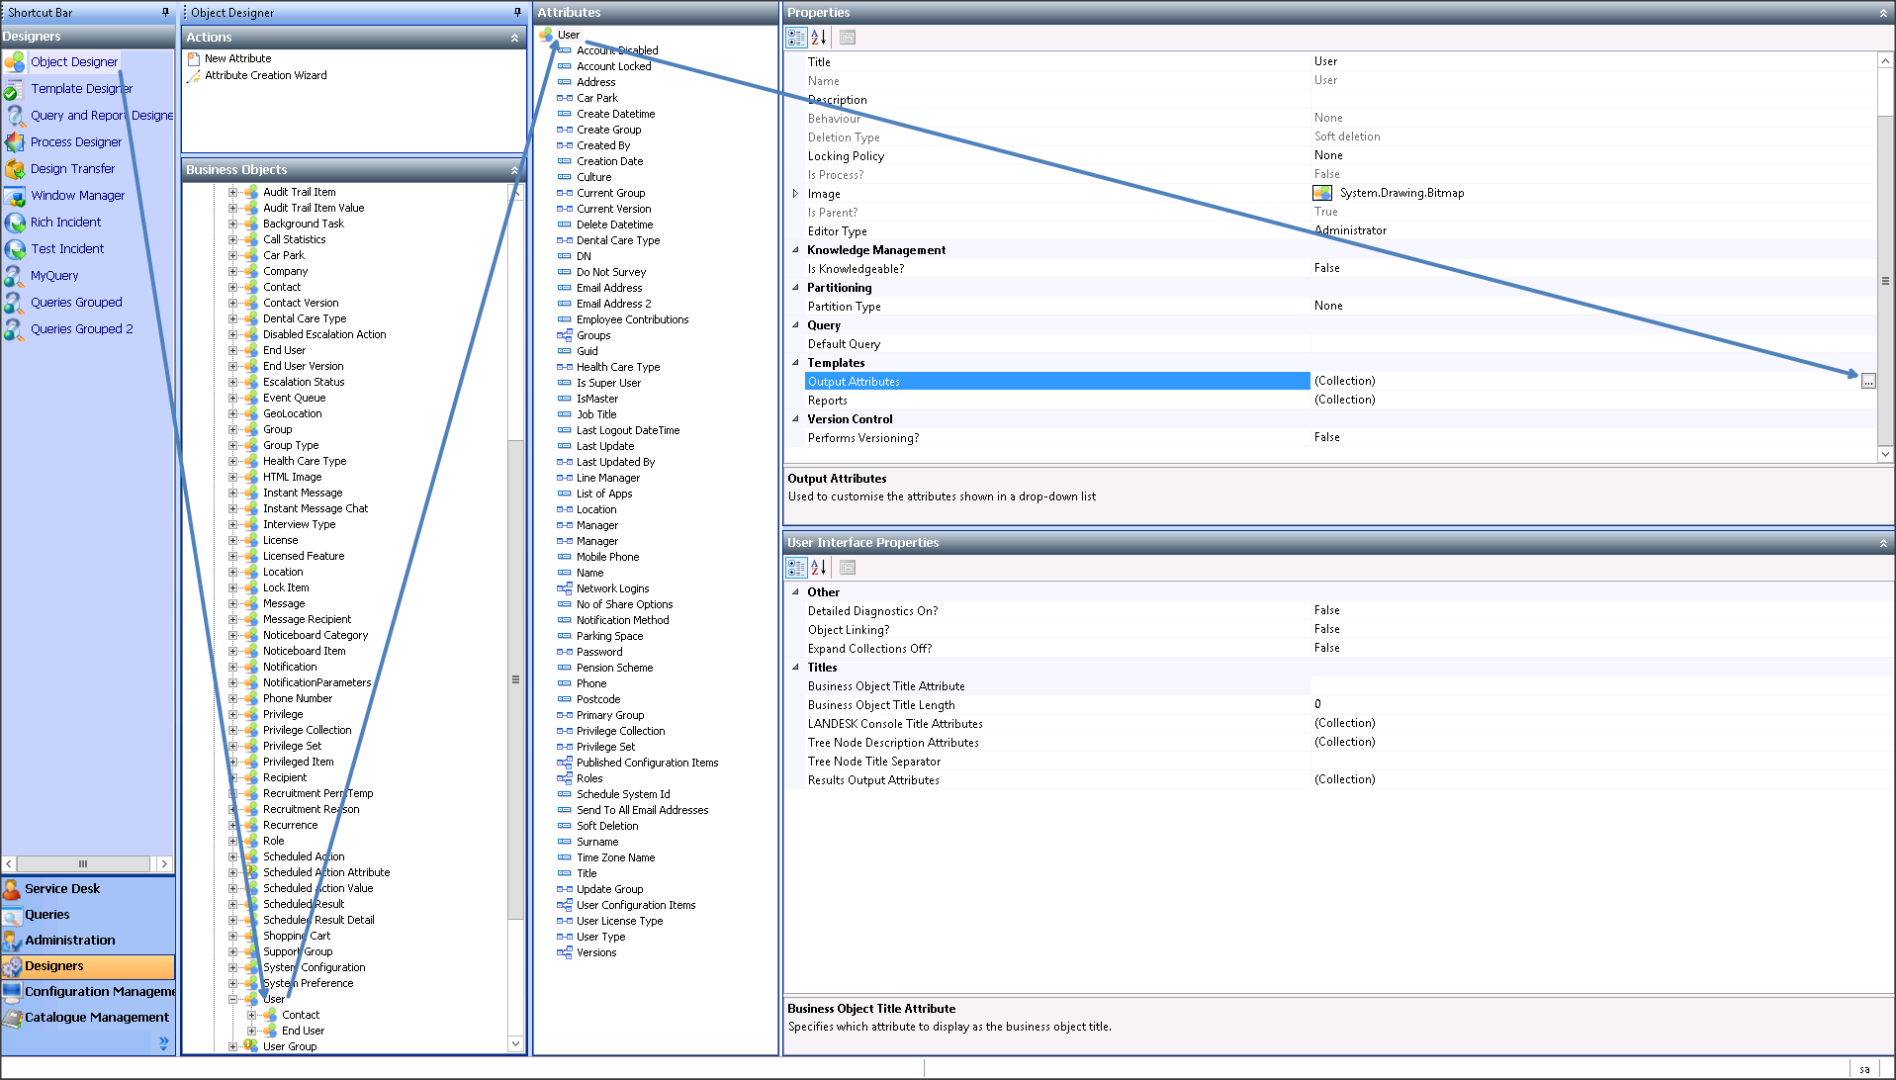Viewport: 1896px width, 1080px height.
Task: Open the Configuration Management section
Action: pos(90,991)
